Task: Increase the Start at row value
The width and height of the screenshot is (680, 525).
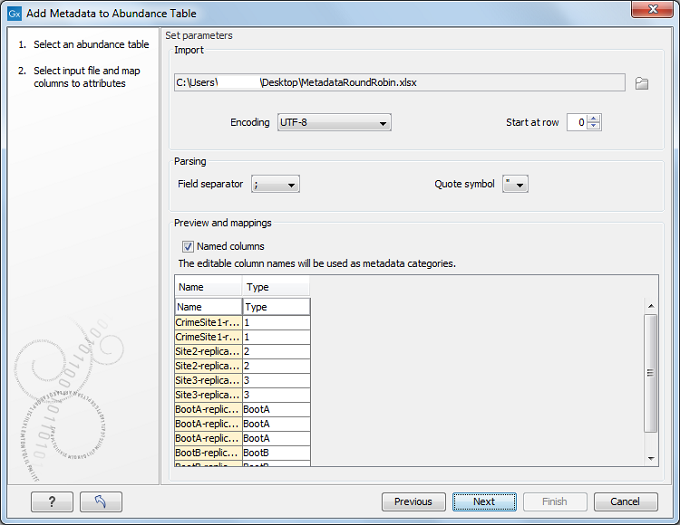Action: pyautogui.click(x=595, y=118)
